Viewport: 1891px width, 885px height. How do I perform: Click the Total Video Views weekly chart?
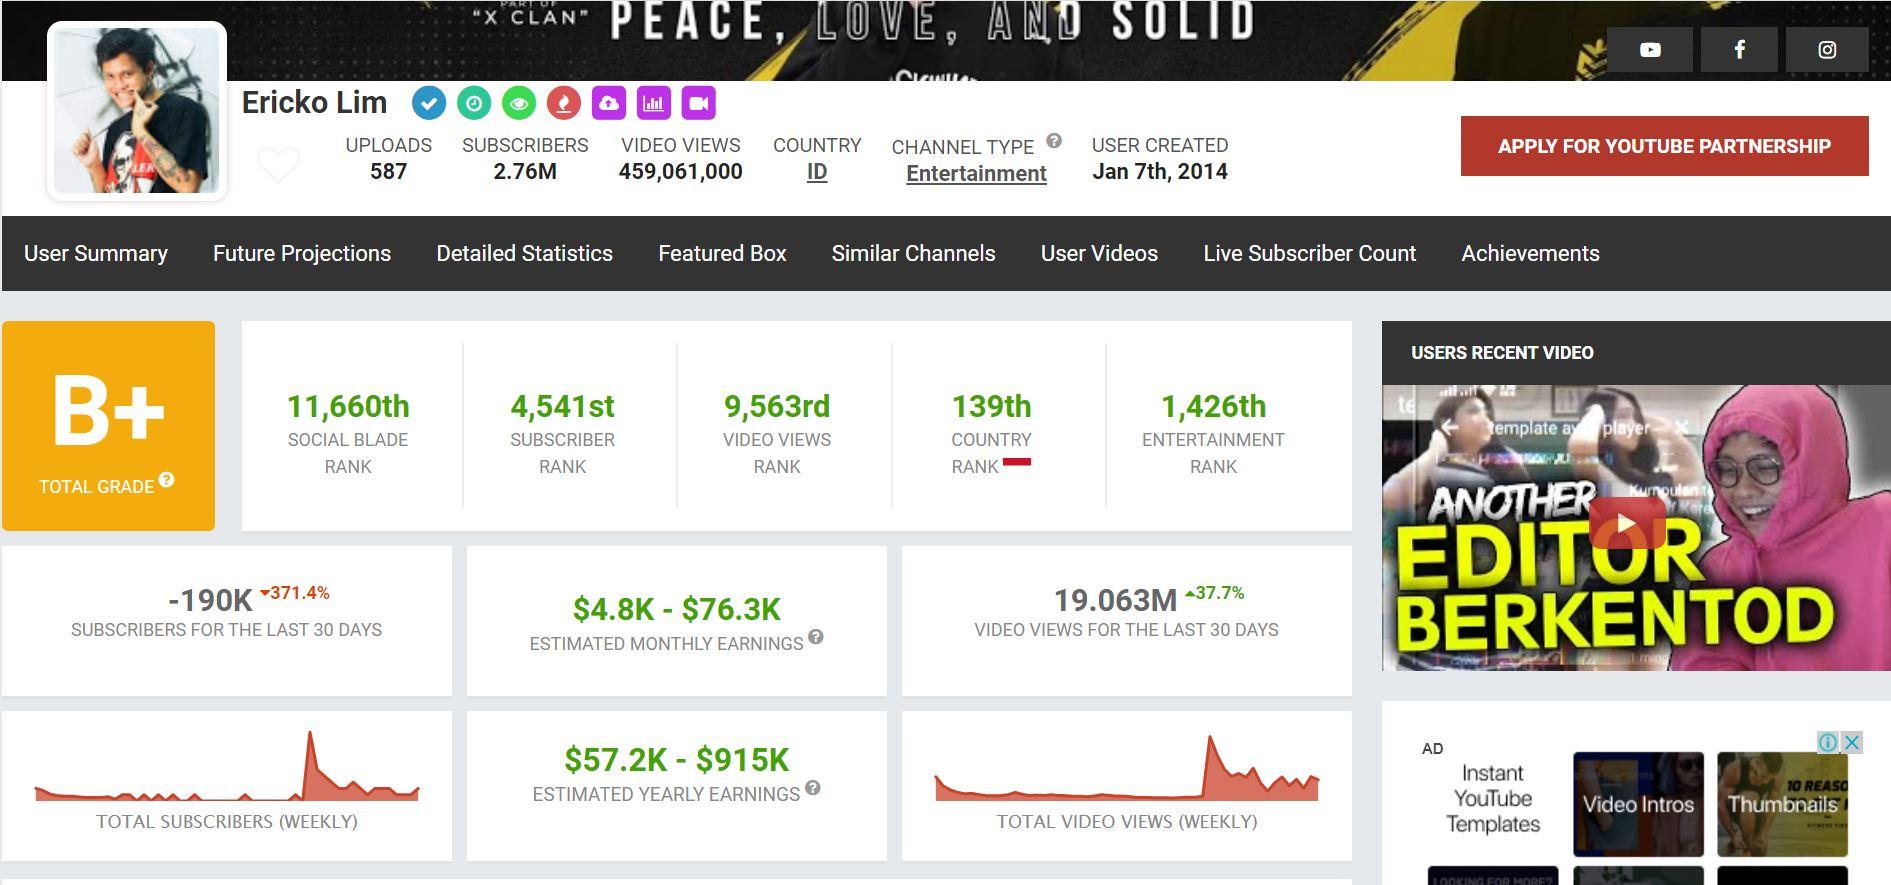point(1127,768)
